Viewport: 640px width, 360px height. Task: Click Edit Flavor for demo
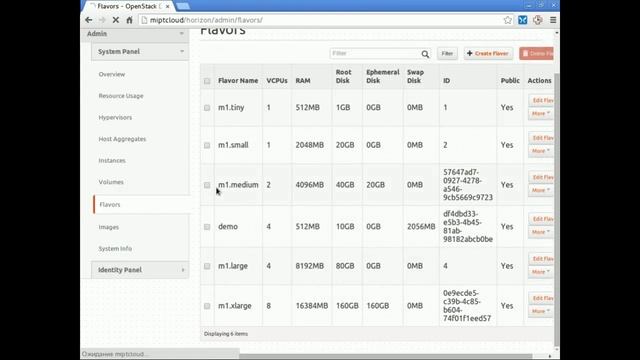point(541,219)
